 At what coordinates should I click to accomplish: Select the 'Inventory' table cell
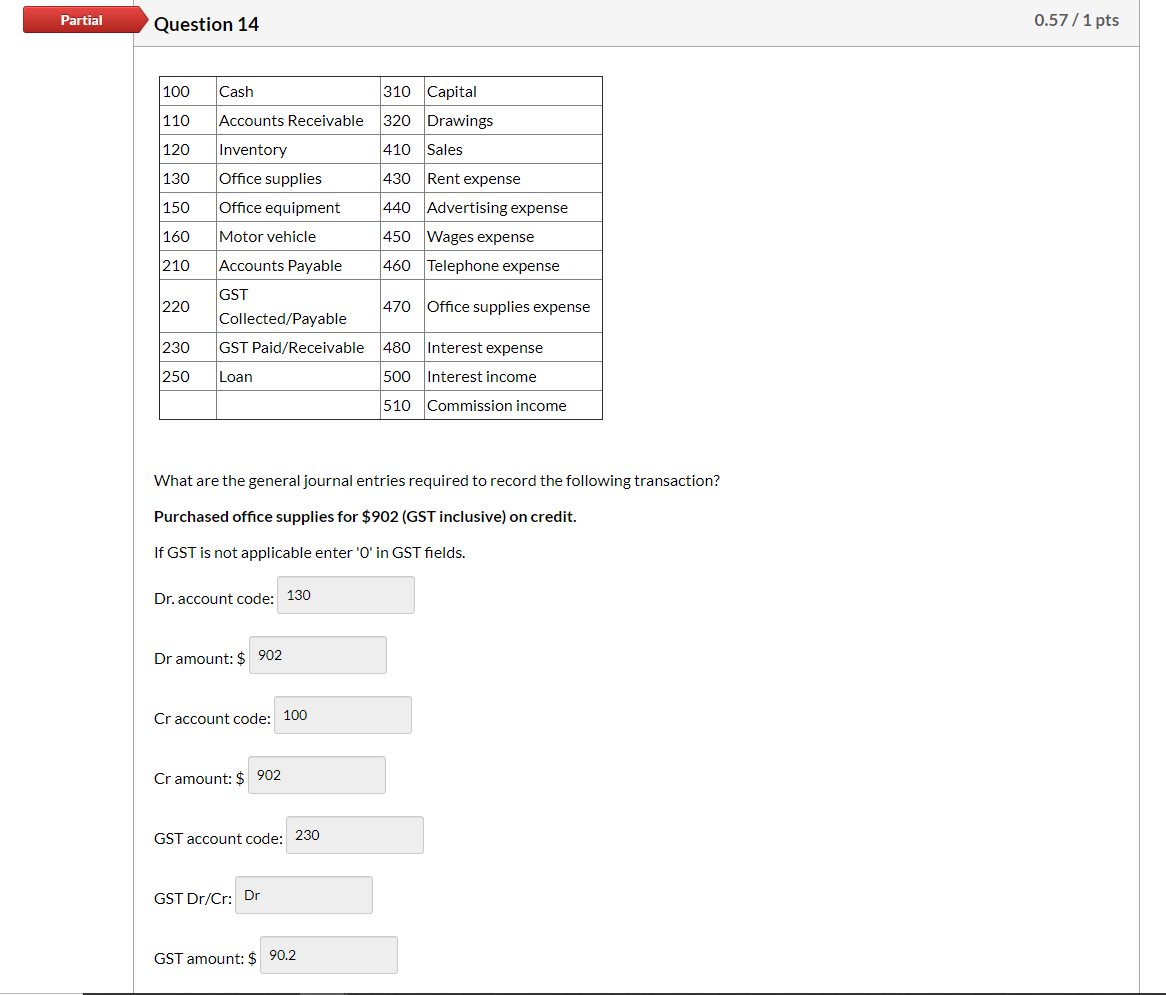point(298,149)
